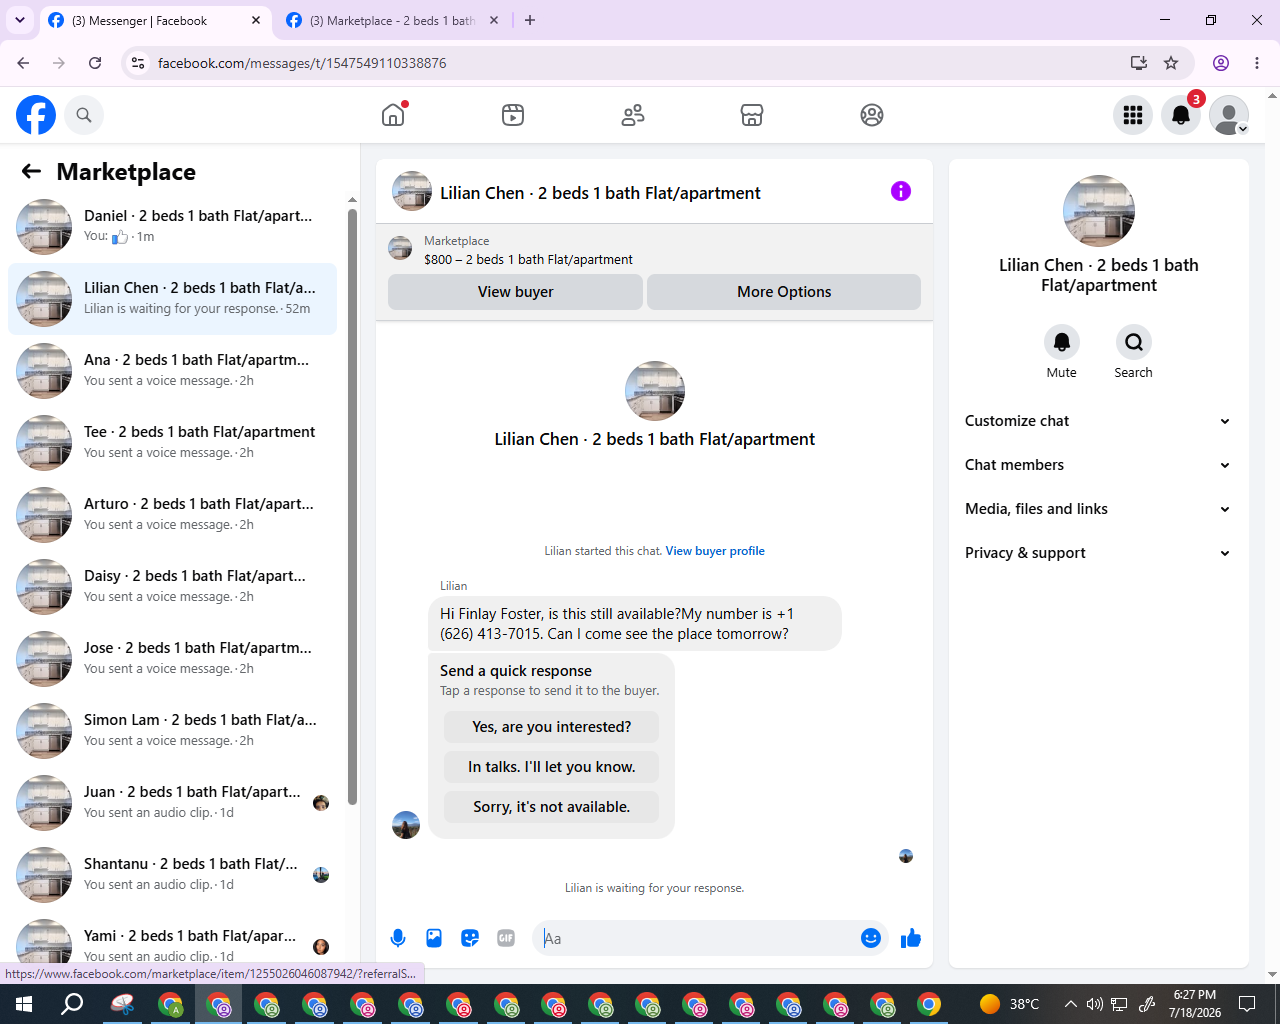The width and height of the screenshot is (1280, 1024).
Task: Click the message Aa input field
Action: coord(700,938)
